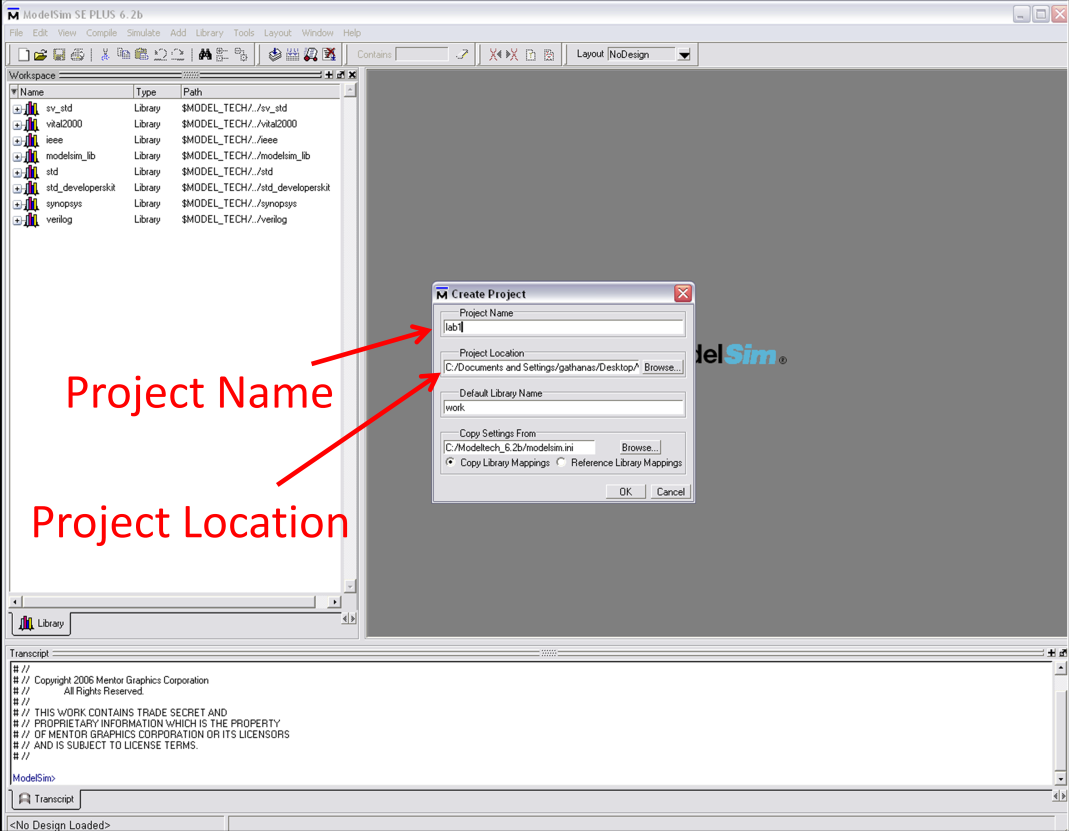Click the Workspace pane plus zoom icon
The height and width of the screenshot is (831, 1069).
click(329, 75)
